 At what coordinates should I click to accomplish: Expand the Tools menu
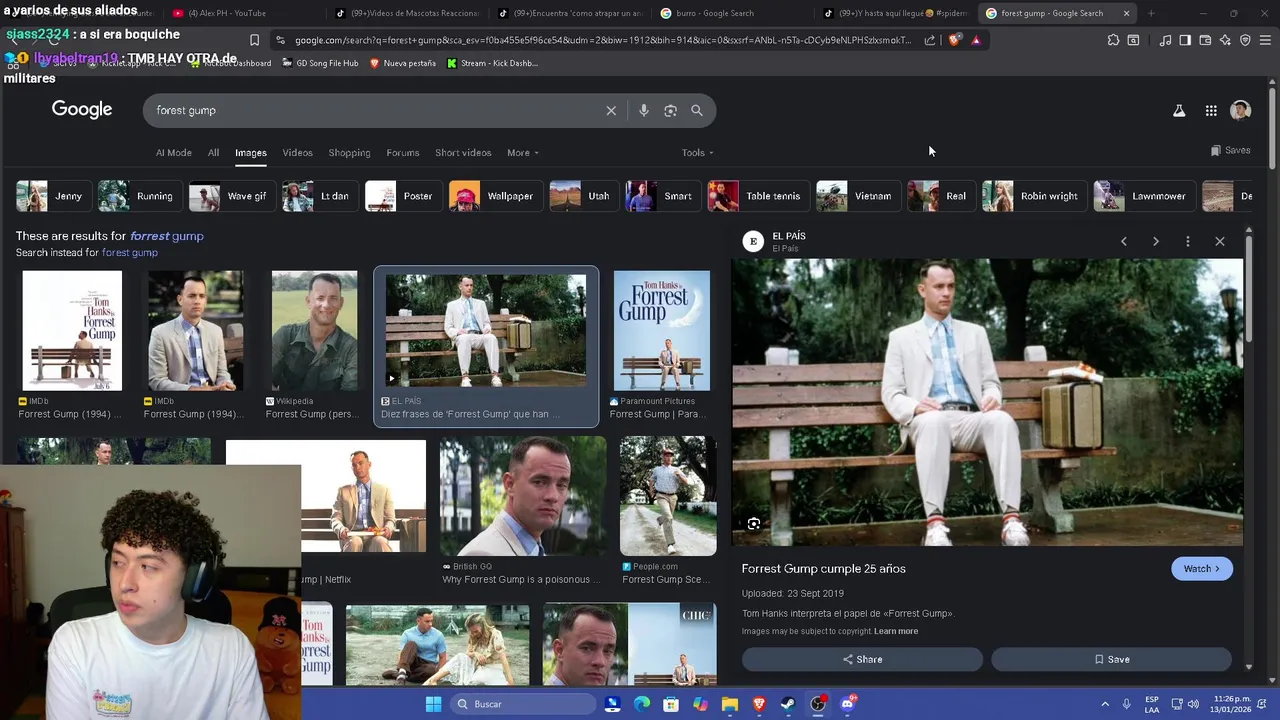[698, 153]
